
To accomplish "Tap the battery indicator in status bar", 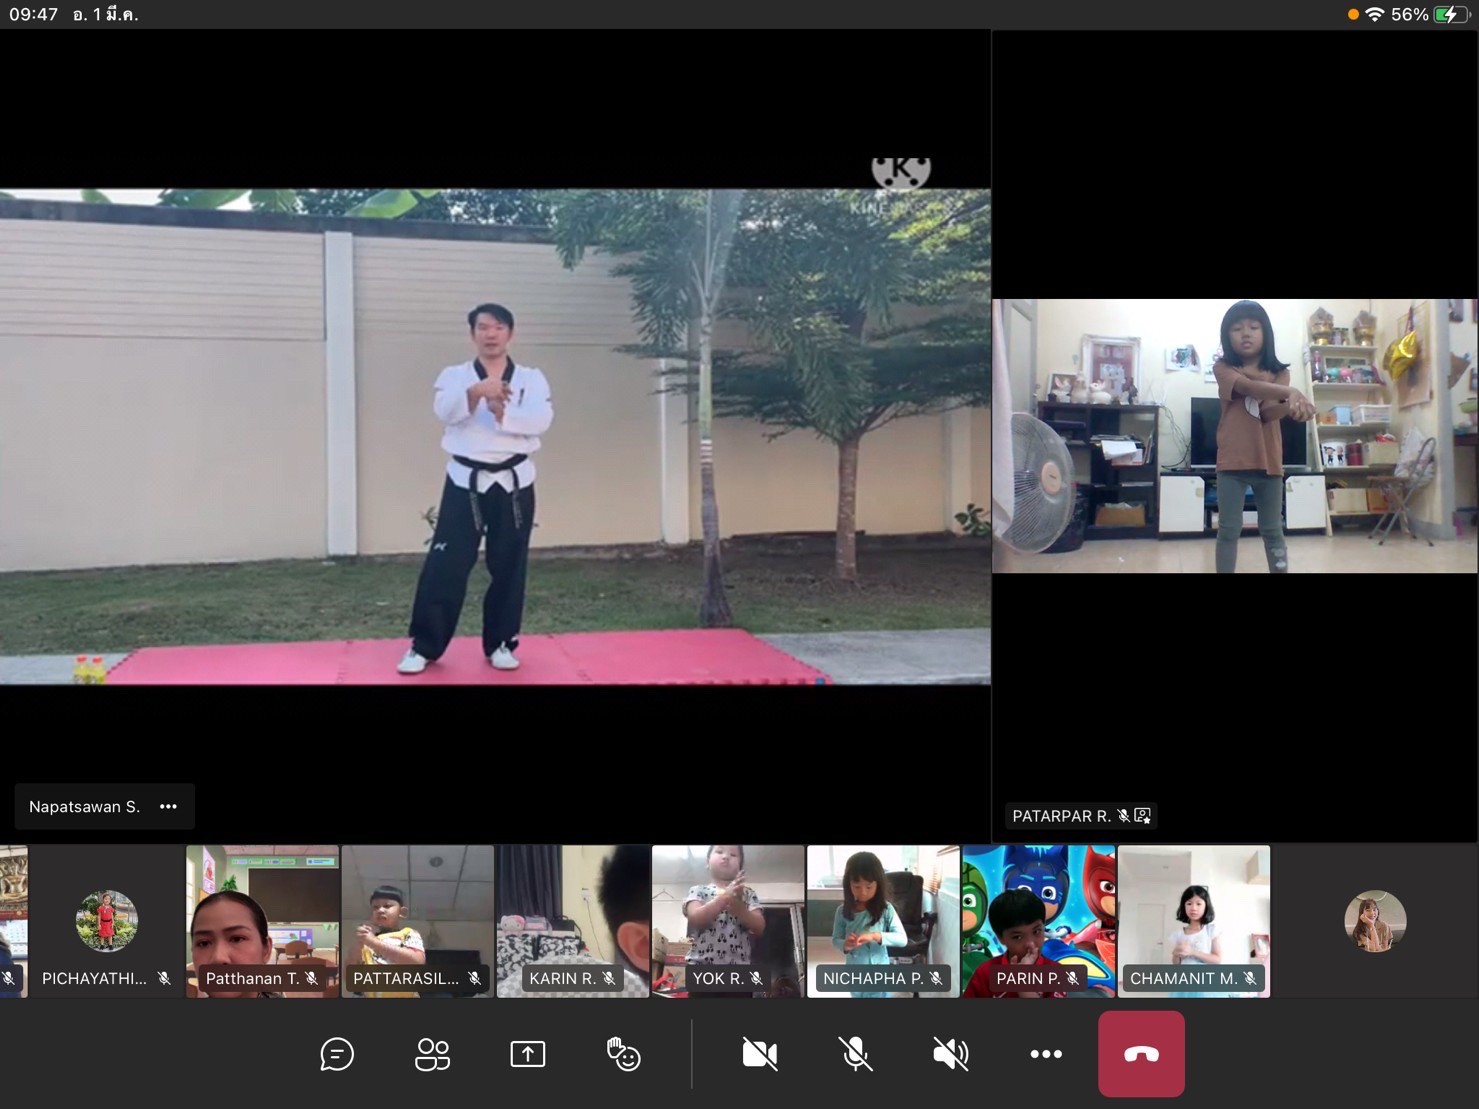I will tap(1449, 14).
